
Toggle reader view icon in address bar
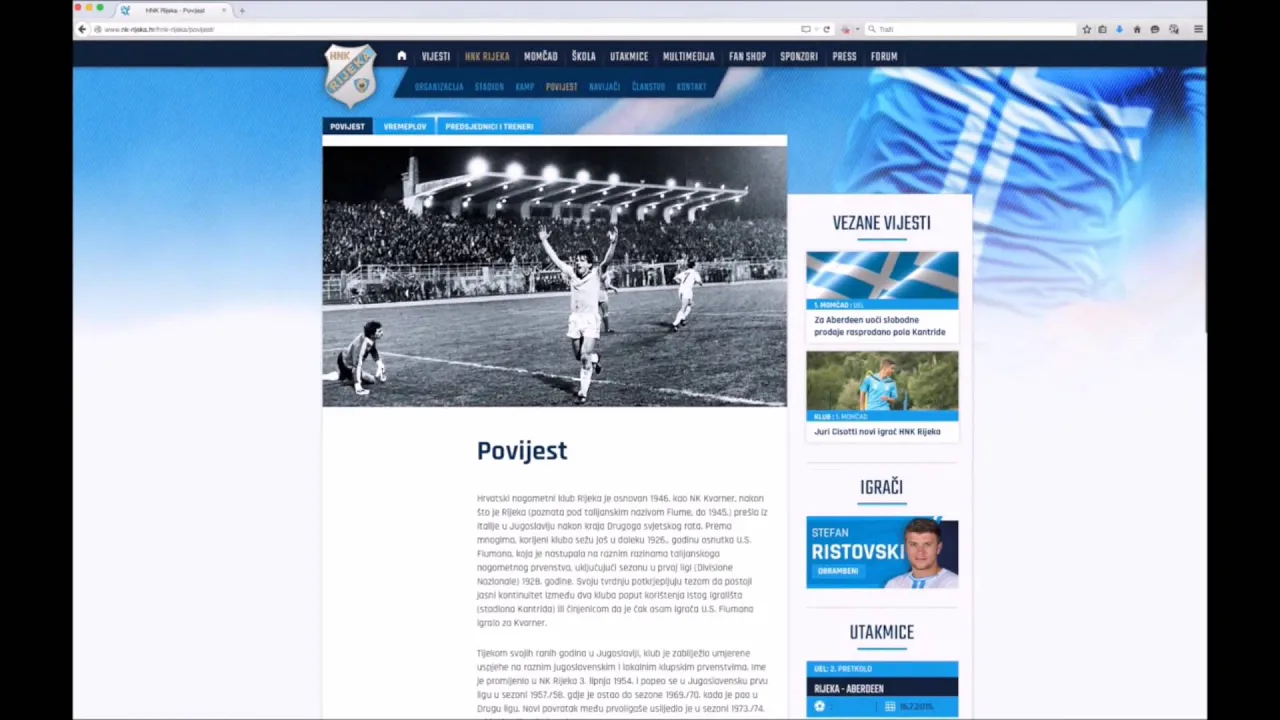pyautogui.click(x=805, y=29)
